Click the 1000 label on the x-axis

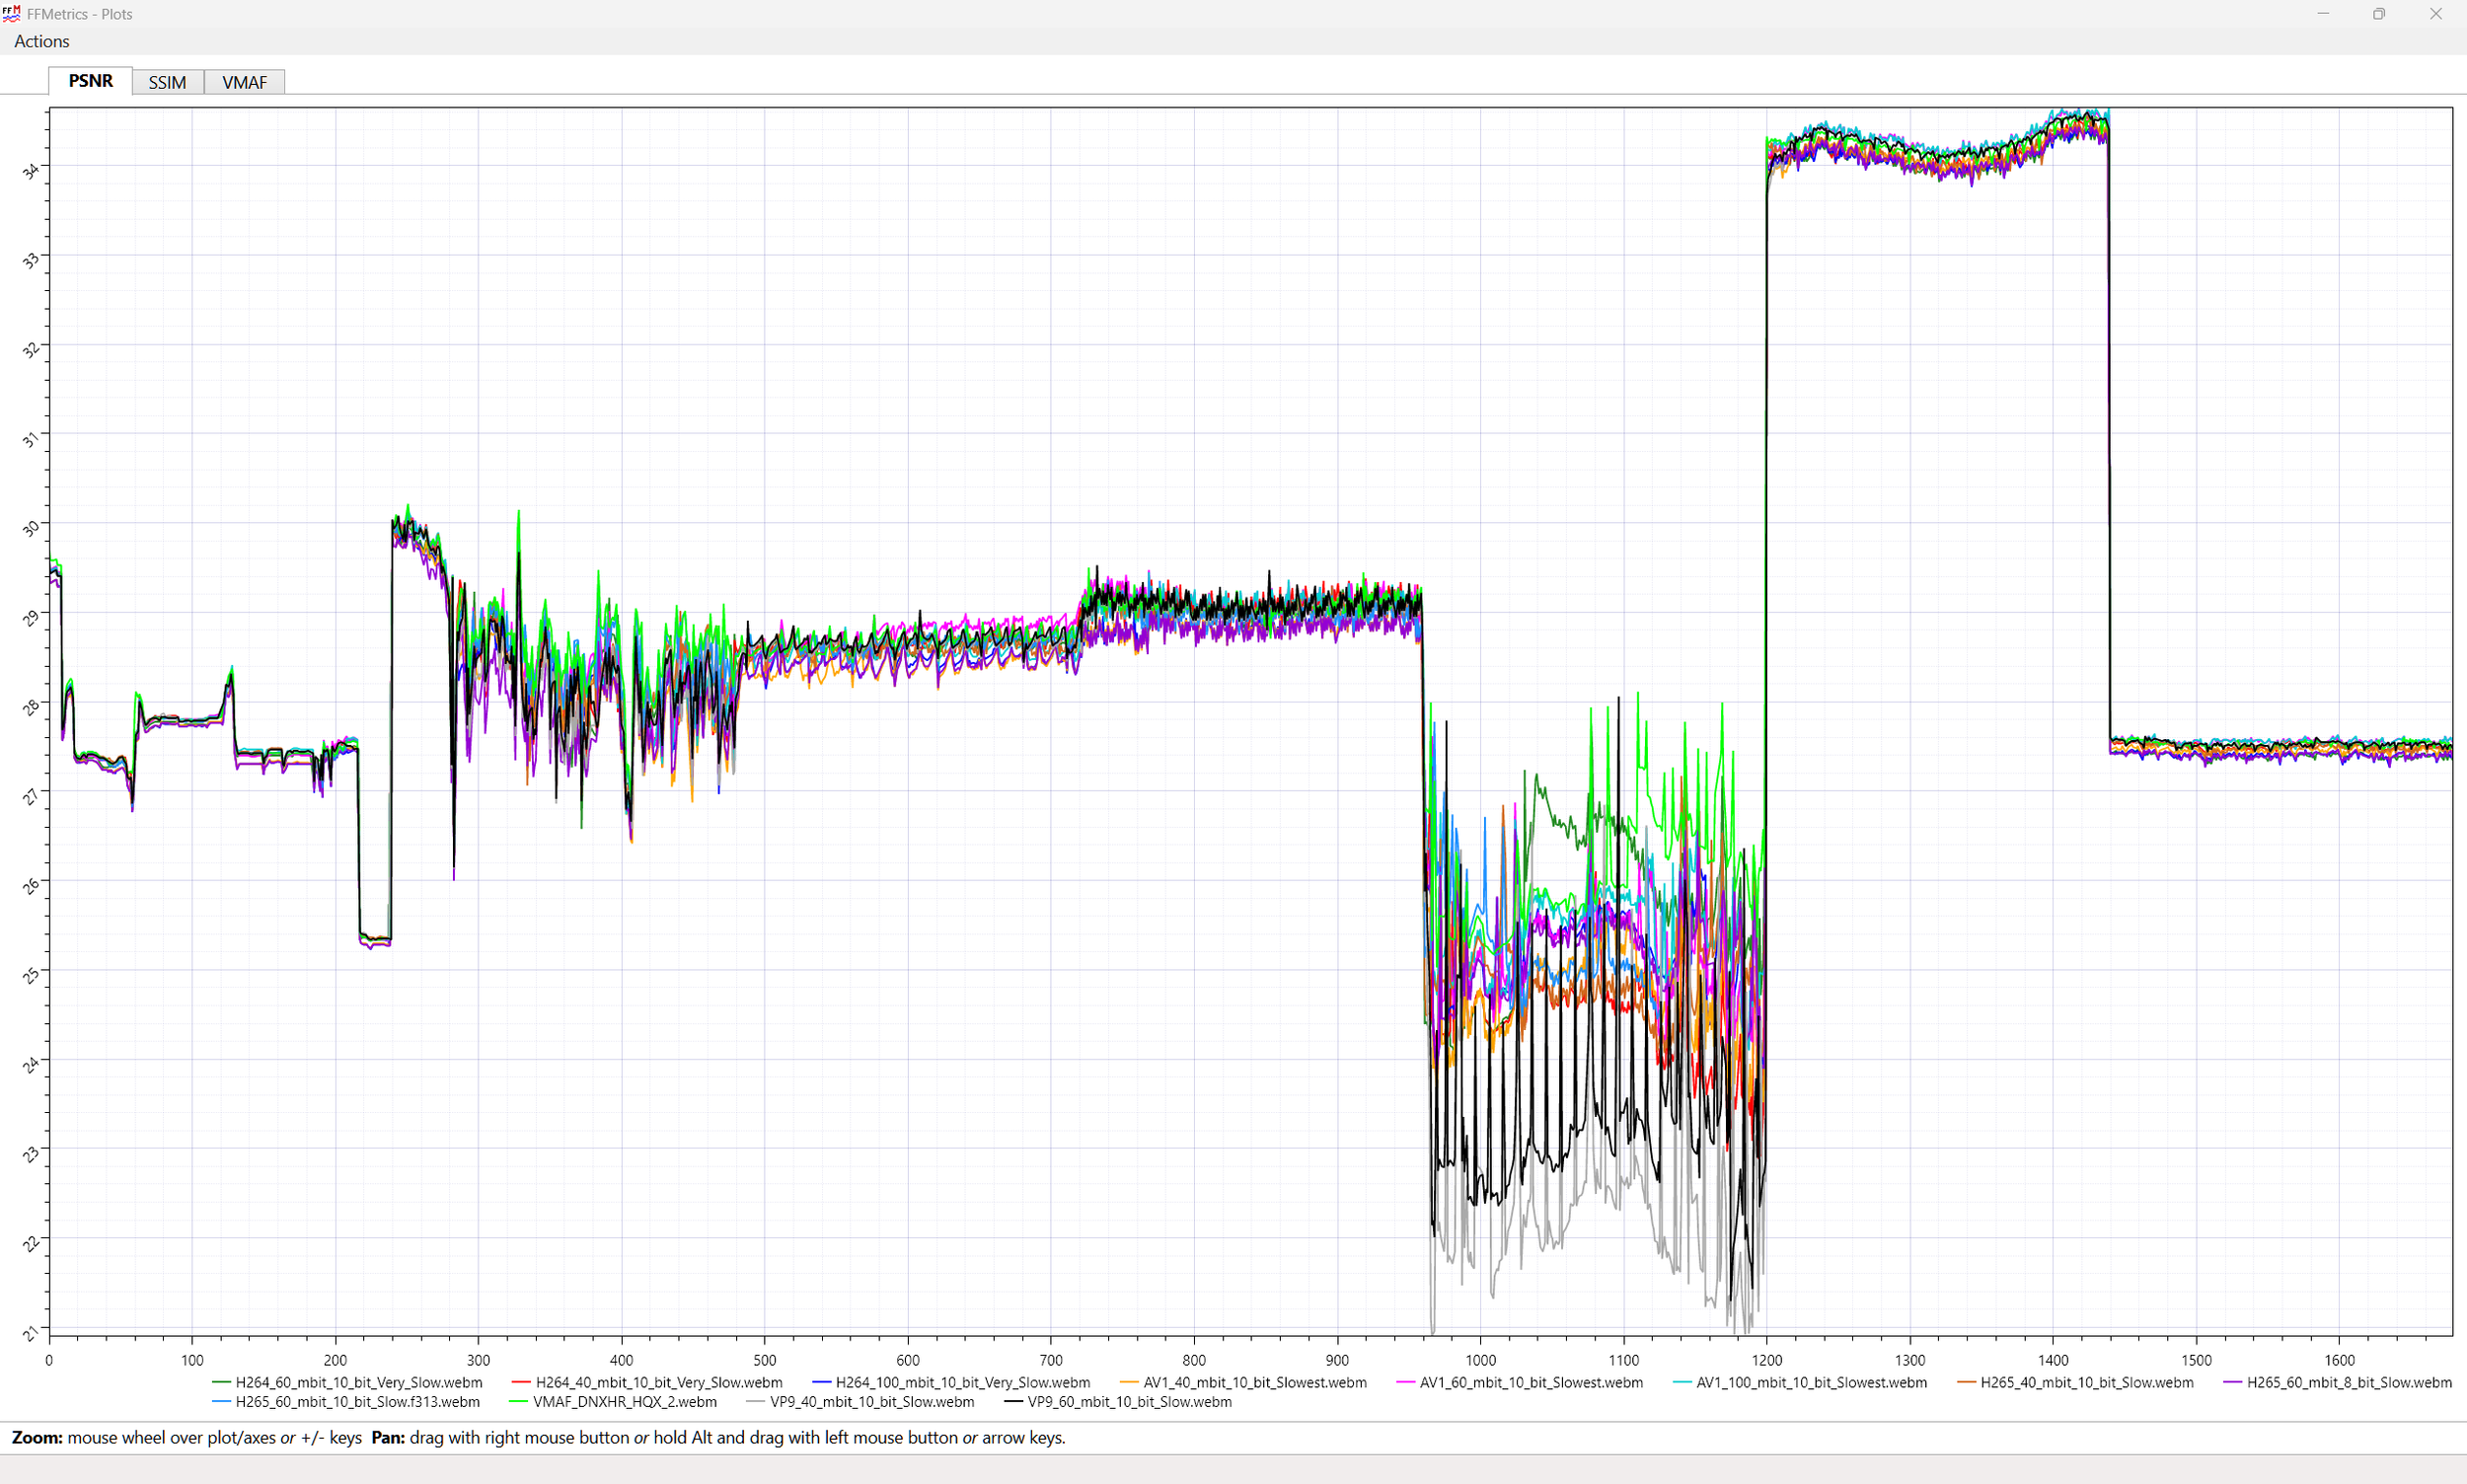tap(1480, 1360)
